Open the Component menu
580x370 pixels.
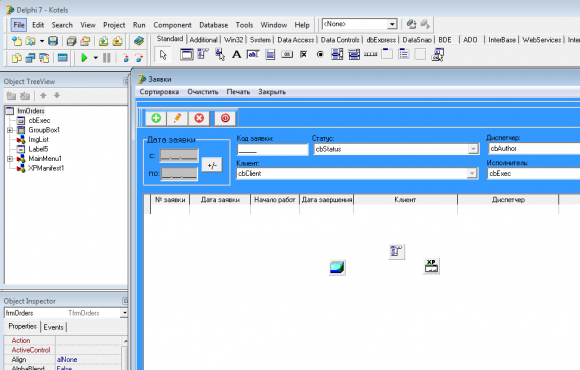[x=172, y=25]
